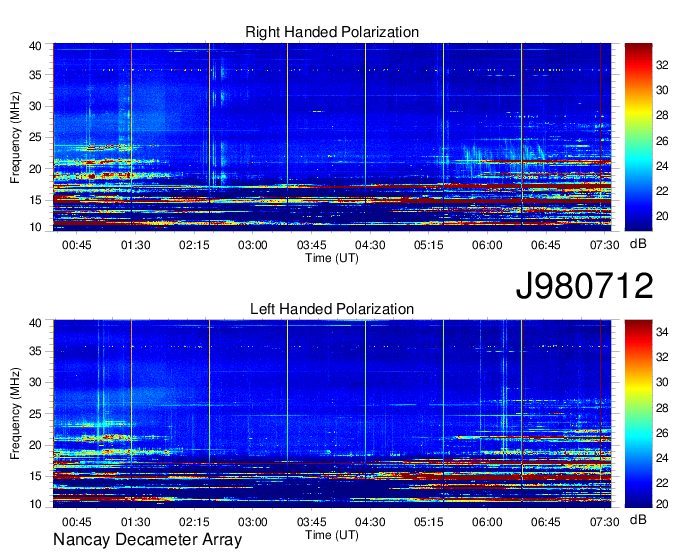Click the Right Handed plot's color scale bar
The height and width of the screenshot is (552, 680).
pyautogui.click(x=638, y=137)
